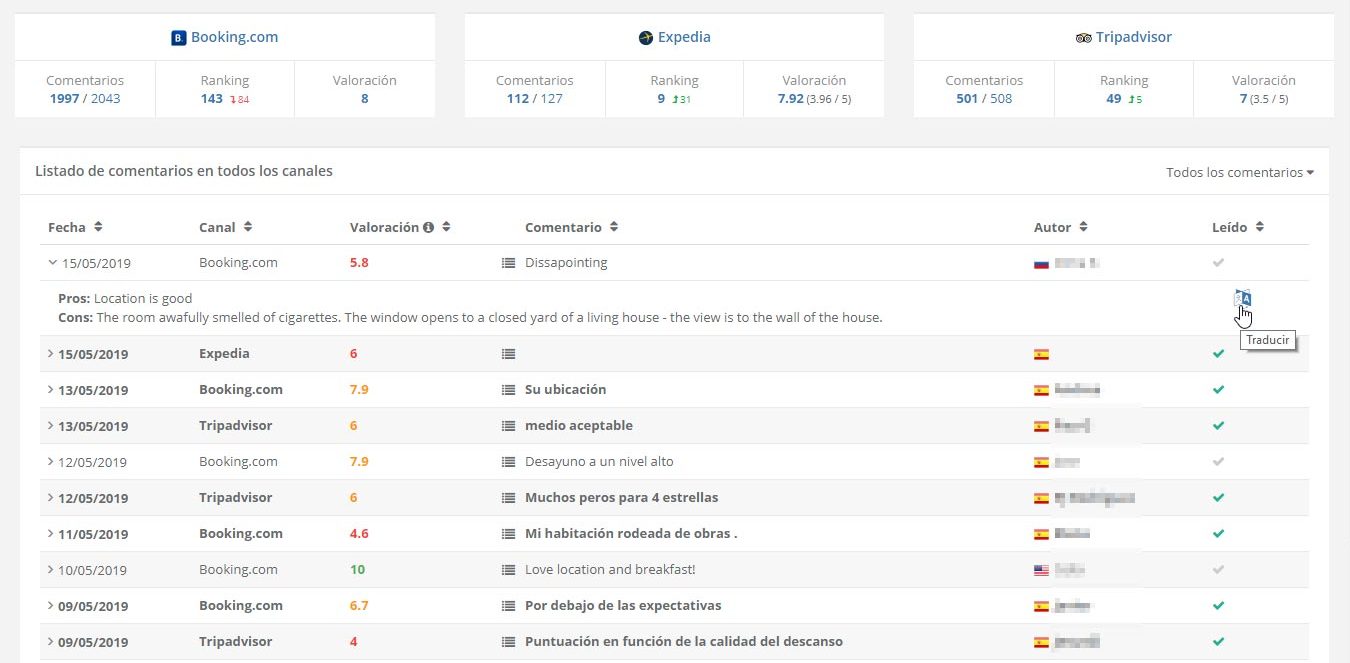Click Valoración column header label
Image resolution: width=1350 pixels, height=663 pixels.
[384, 227]
